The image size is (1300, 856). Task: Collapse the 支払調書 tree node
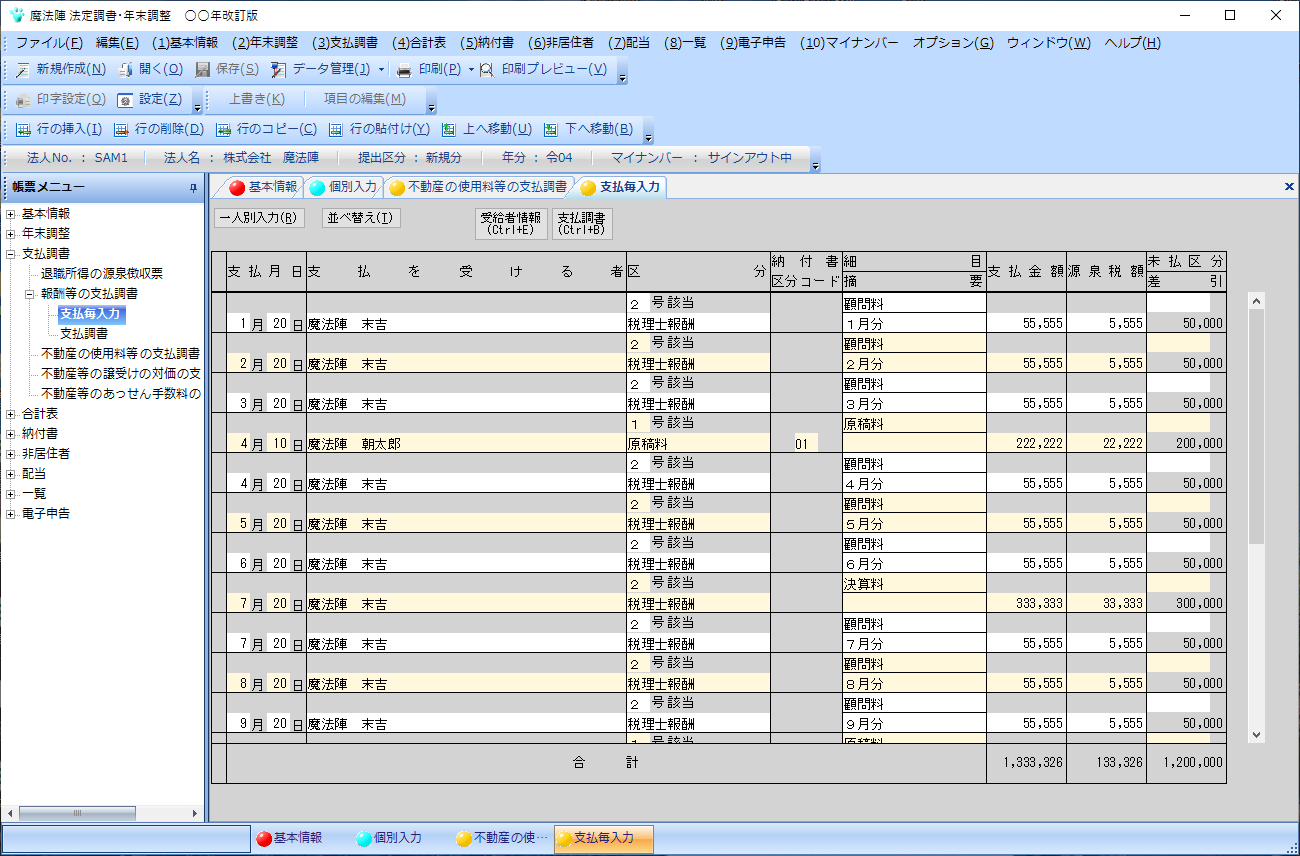pos(10,254)
